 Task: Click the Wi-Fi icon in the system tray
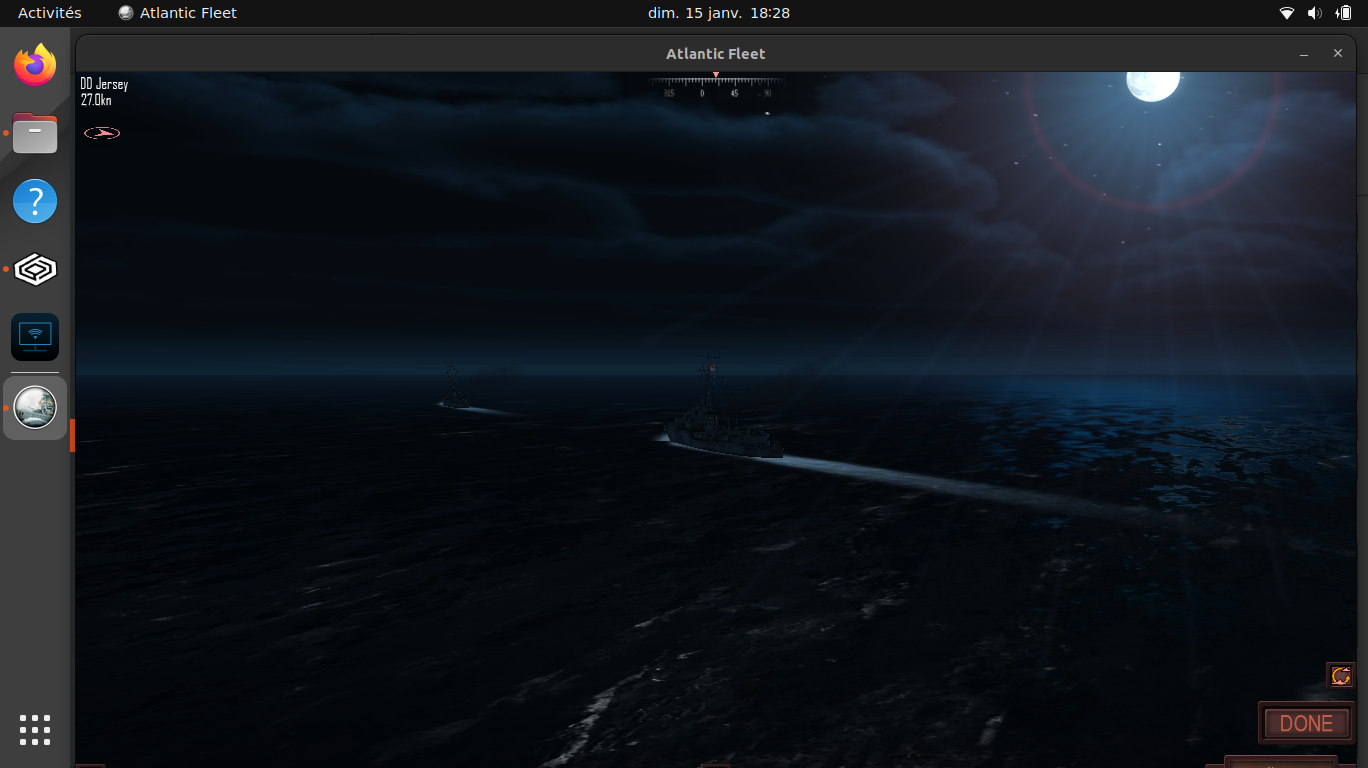click(1287, 13)
